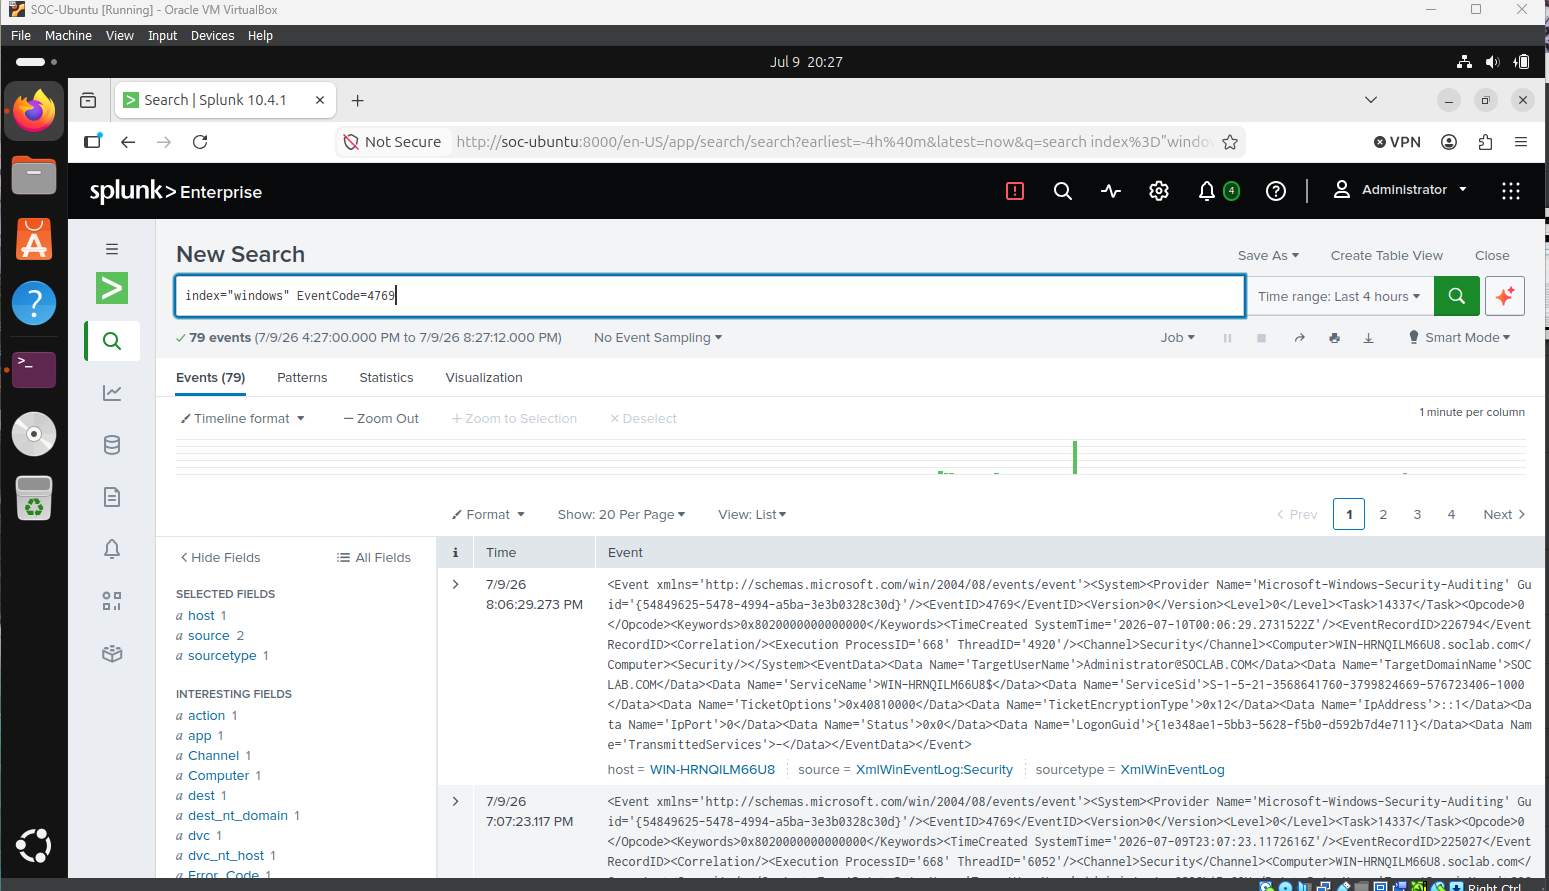Open the Splunk AI assistant sparkle button
This screenshot has width=1549, height=891.
1505,296
